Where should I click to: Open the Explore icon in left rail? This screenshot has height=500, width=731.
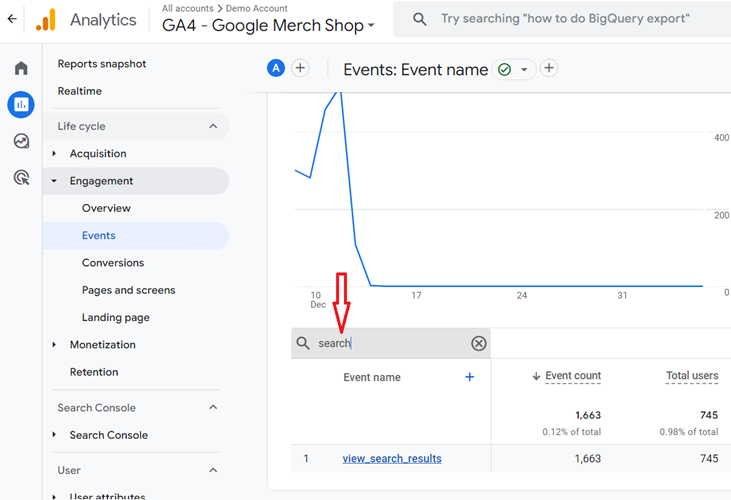click(21, 141)
